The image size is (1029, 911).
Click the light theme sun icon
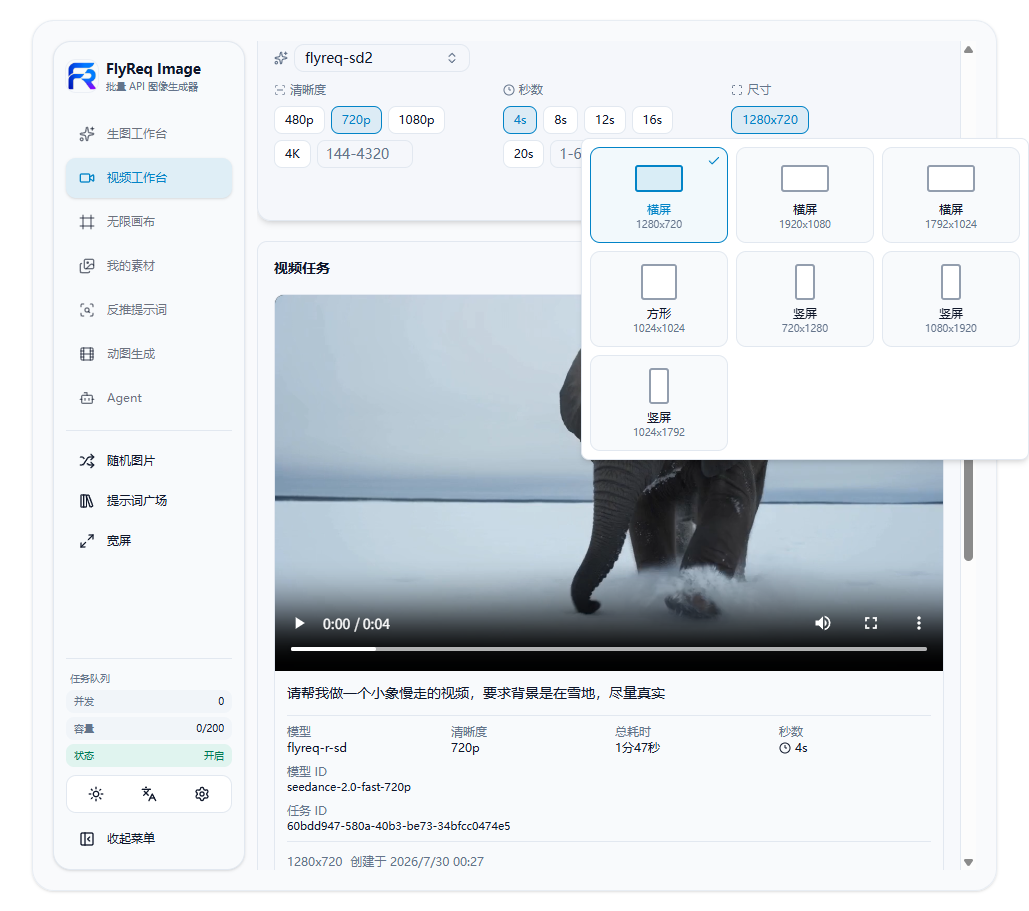pos(96,794)
